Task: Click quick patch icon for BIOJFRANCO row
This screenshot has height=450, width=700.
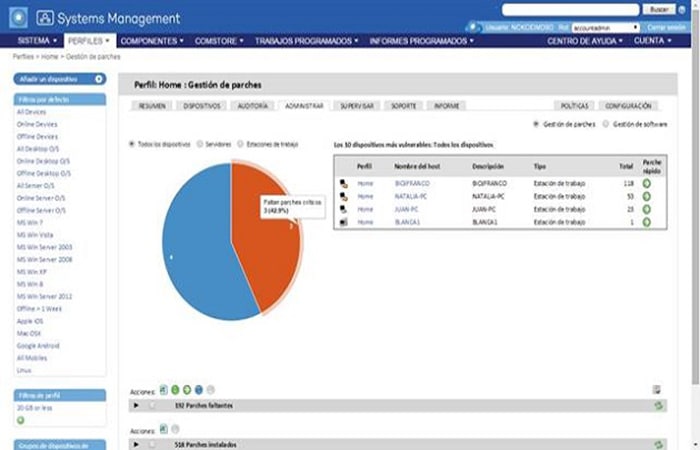Action: click(647, 184)
